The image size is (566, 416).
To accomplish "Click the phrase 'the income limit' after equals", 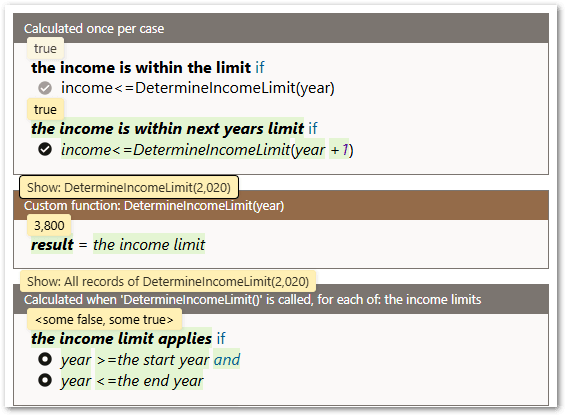I will pos(149,244).
